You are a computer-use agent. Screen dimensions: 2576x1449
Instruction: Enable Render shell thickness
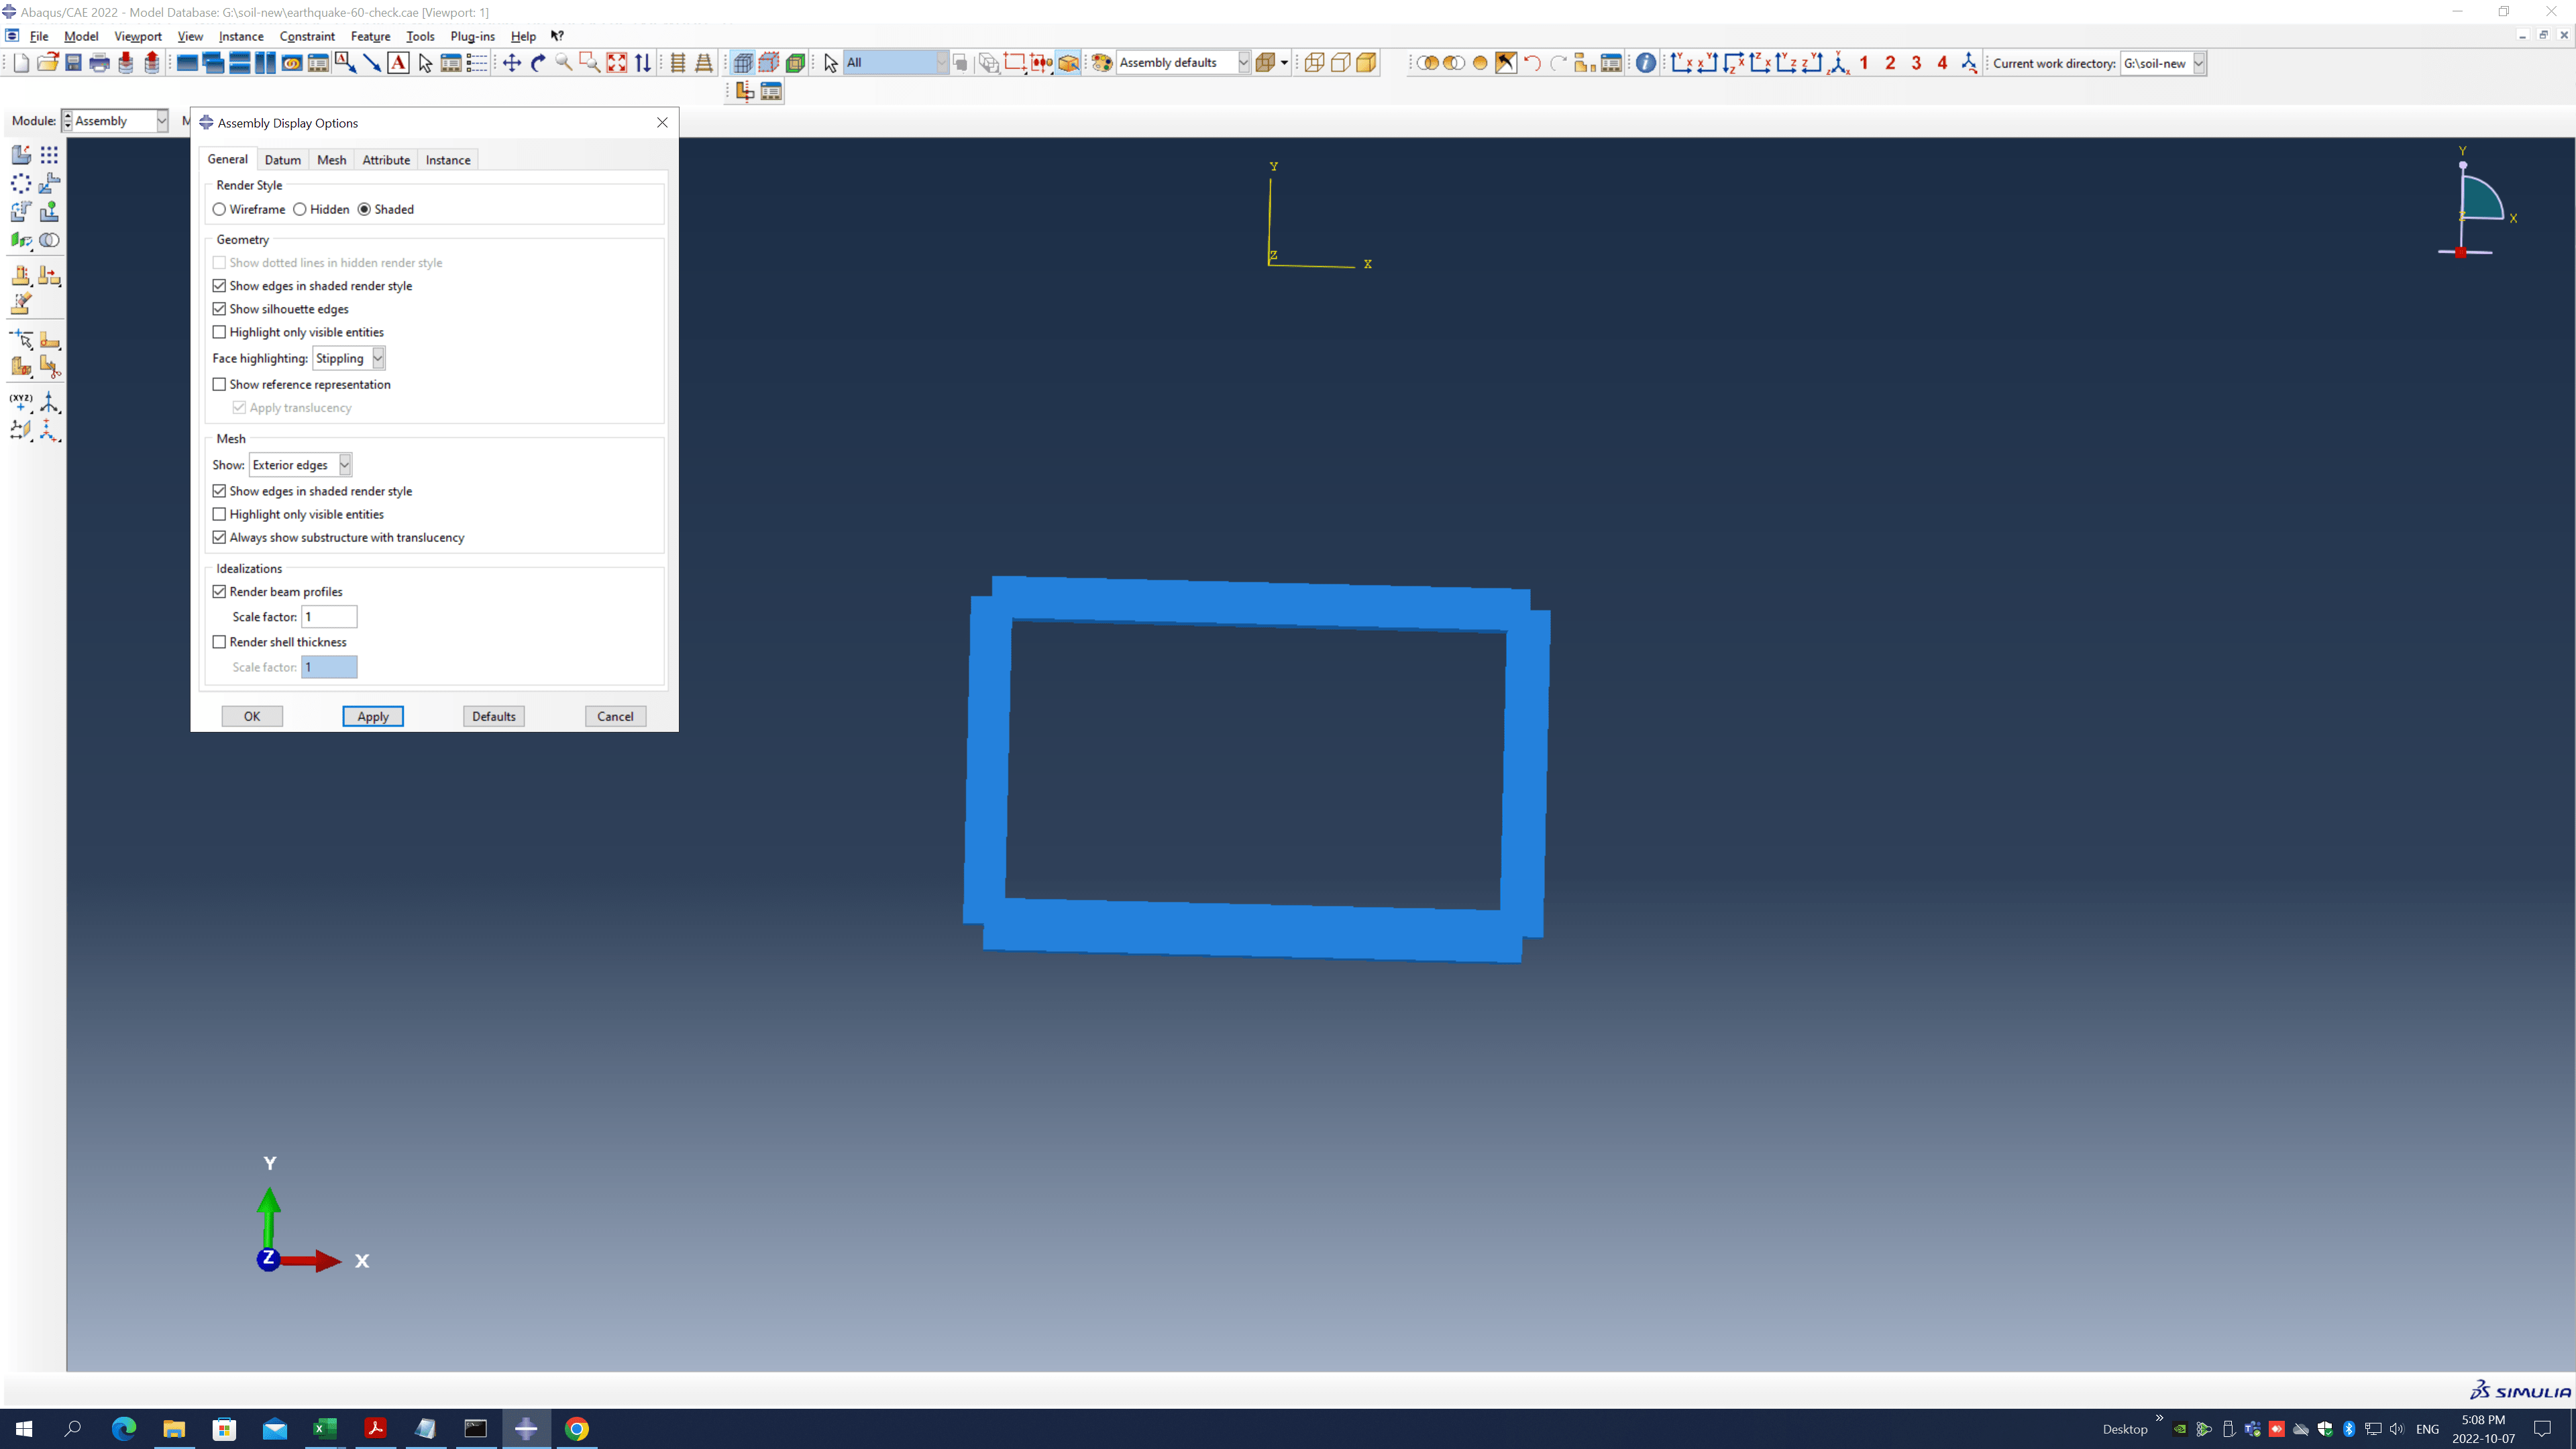click(x=219, y=641)
